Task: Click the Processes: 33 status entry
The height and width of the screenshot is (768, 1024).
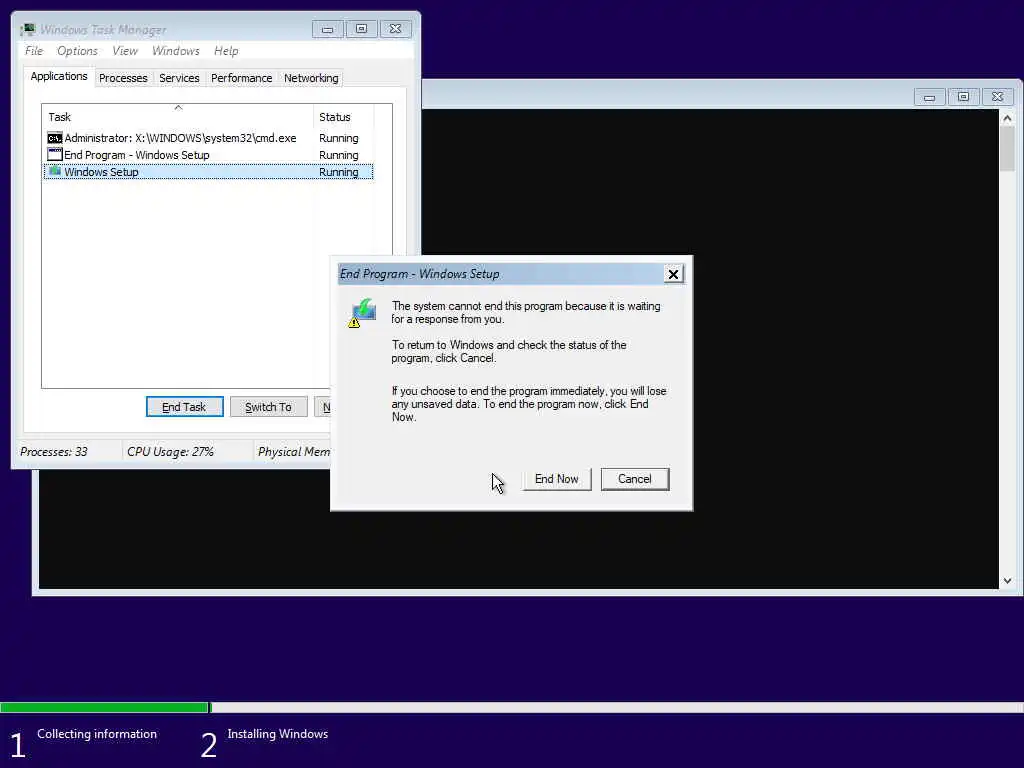Action: point(54,452)
